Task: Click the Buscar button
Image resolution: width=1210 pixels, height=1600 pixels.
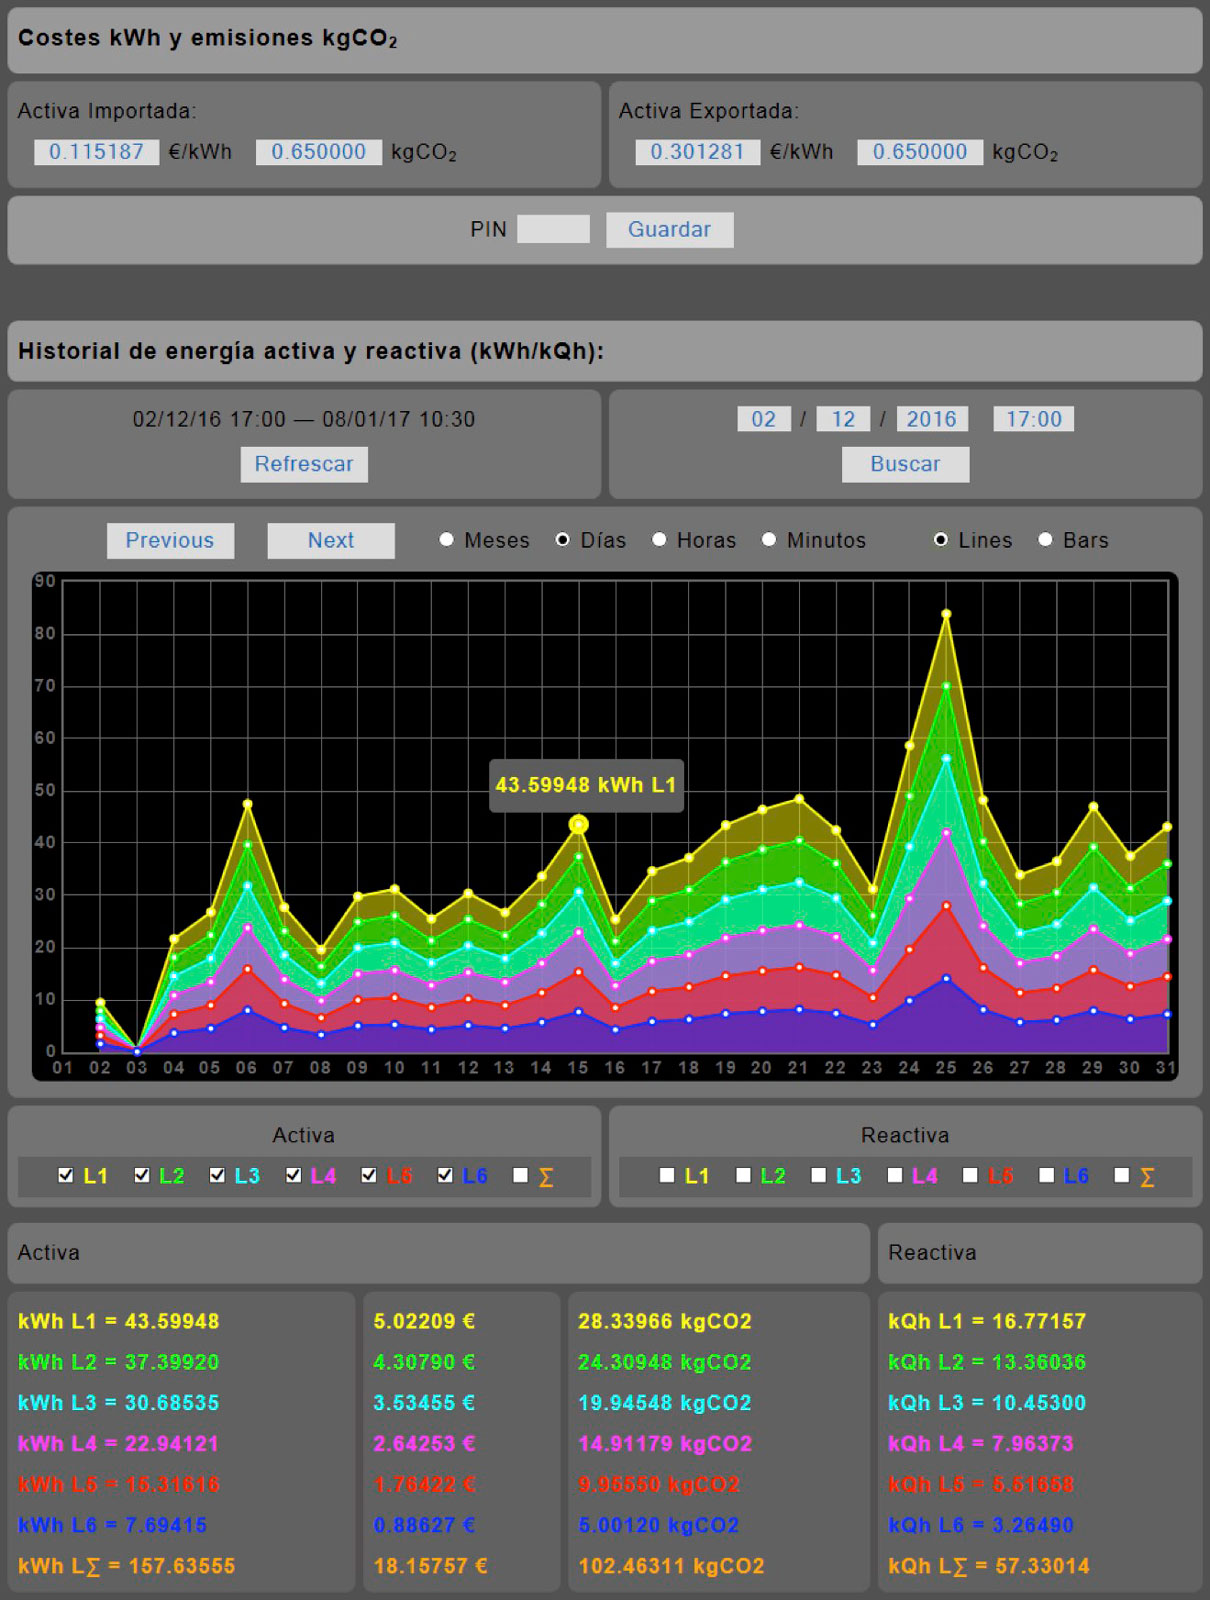Action: click(x=905, y=464)
